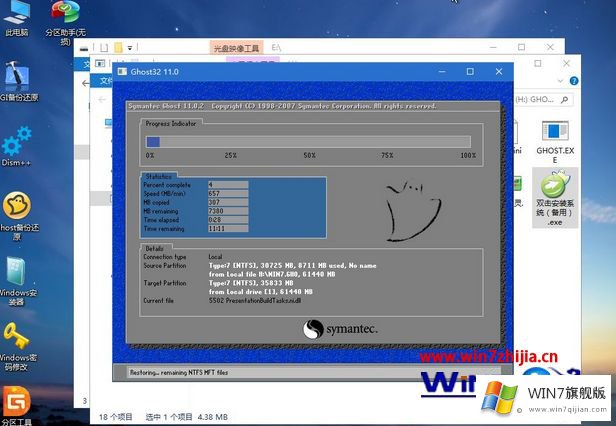Click the Symantec logo in Ghost
The image size is (616, 426).
pos(340,329)
